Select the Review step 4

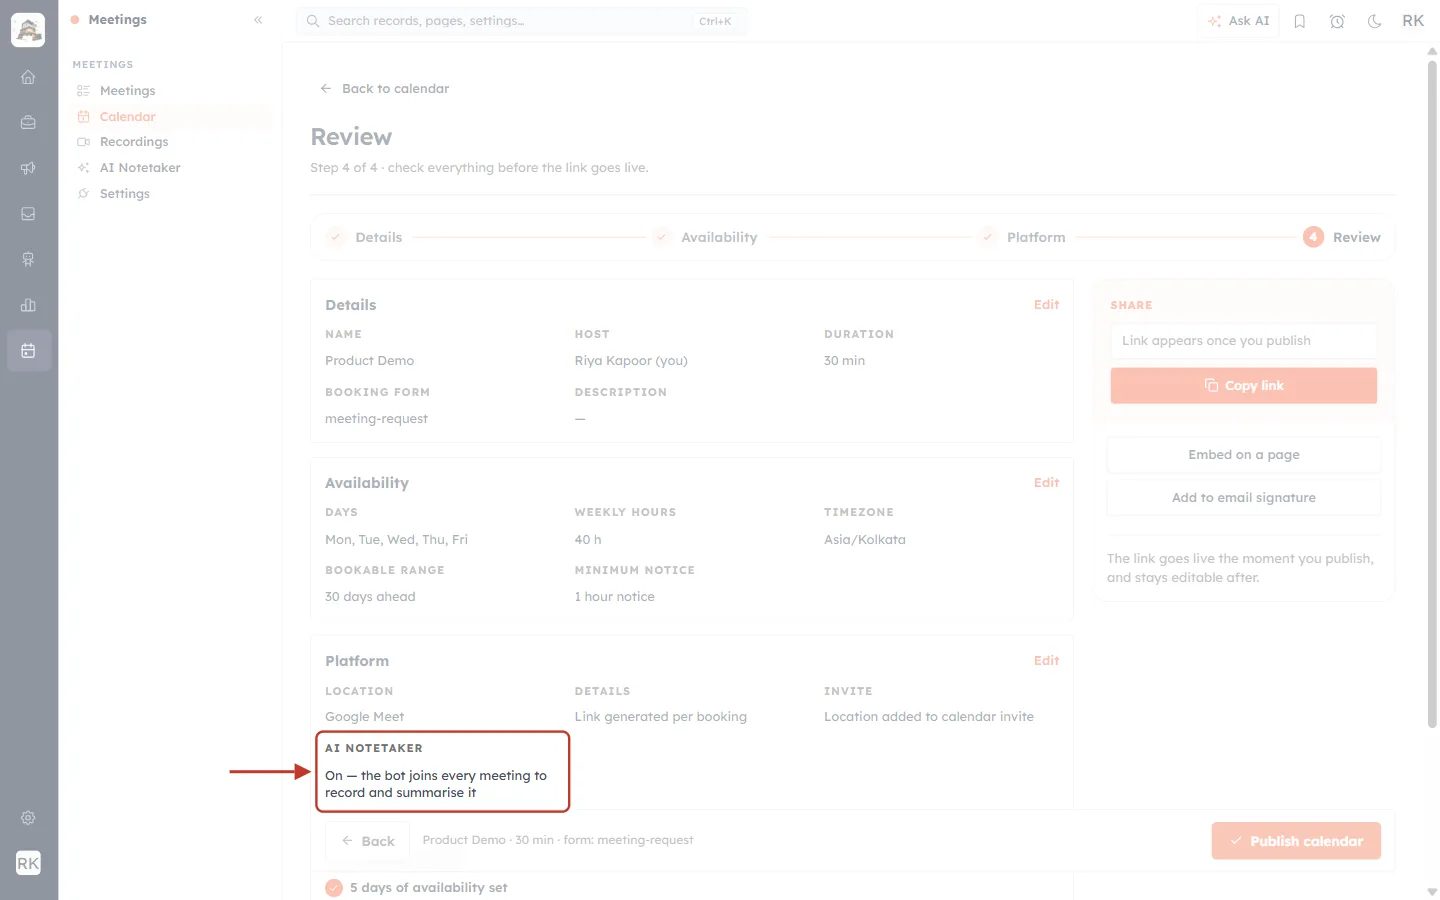point(1341,238)
